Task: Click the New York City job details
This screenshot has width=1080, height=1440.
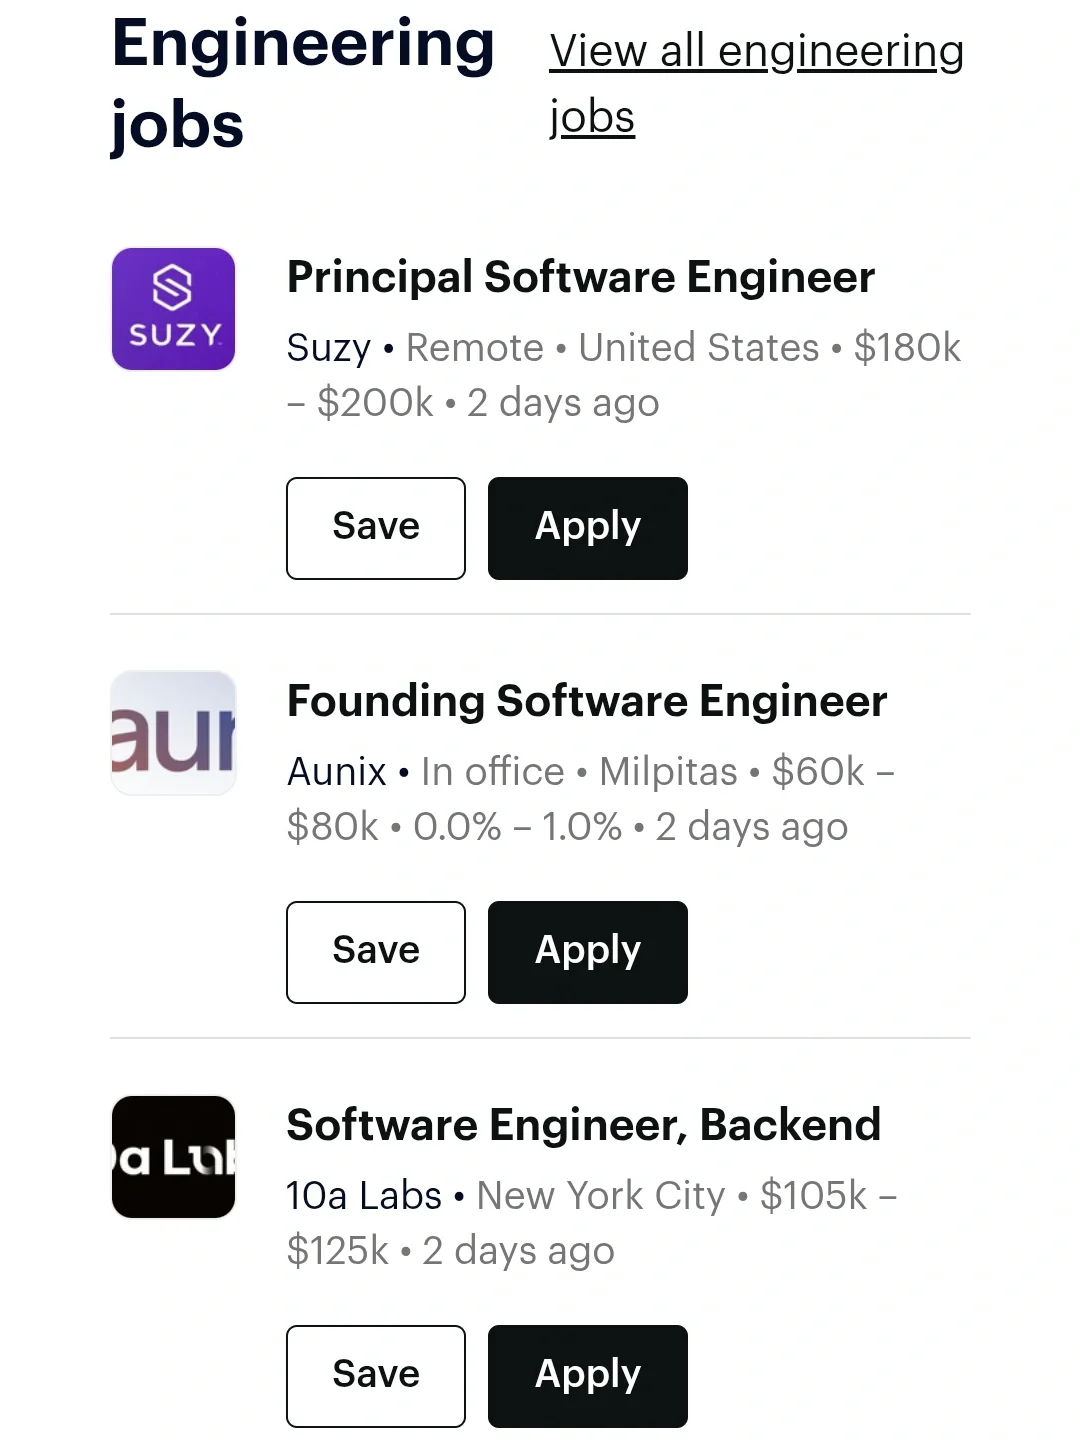Action: [x=600, y=1196]
